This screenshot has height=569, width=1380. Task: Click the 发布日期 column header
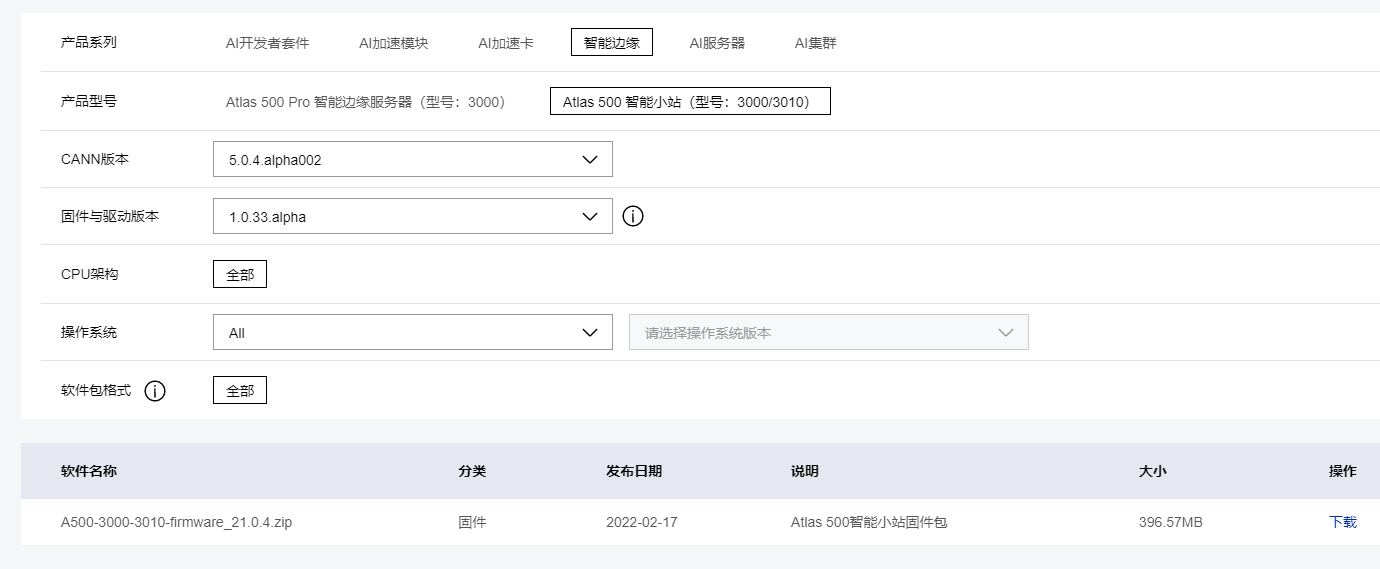(634, 471)
